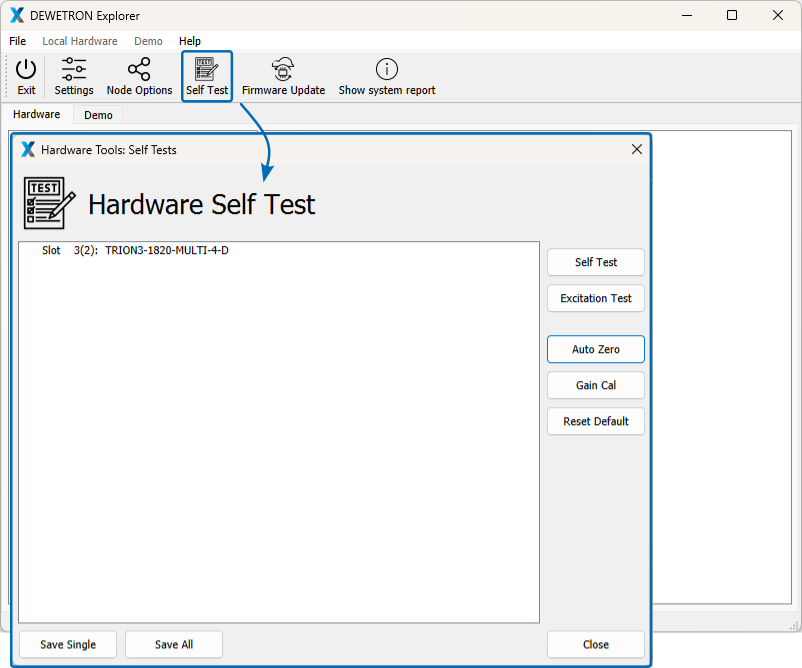Minimize the DEWETRON Explorer window
Image resolution: width=802 pixels, height=668 pixels.
687,15
